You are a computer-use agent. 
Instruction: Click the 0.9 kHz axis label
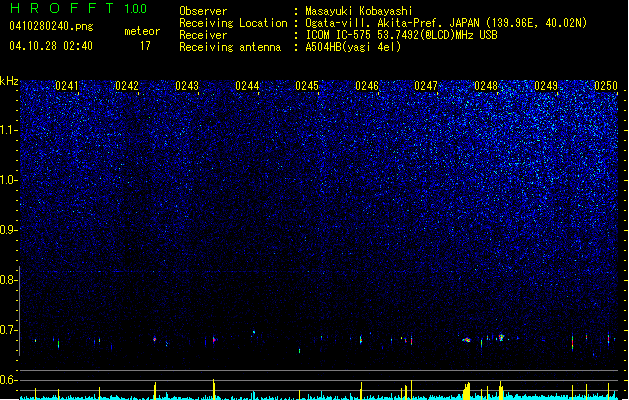pos(9,230)
